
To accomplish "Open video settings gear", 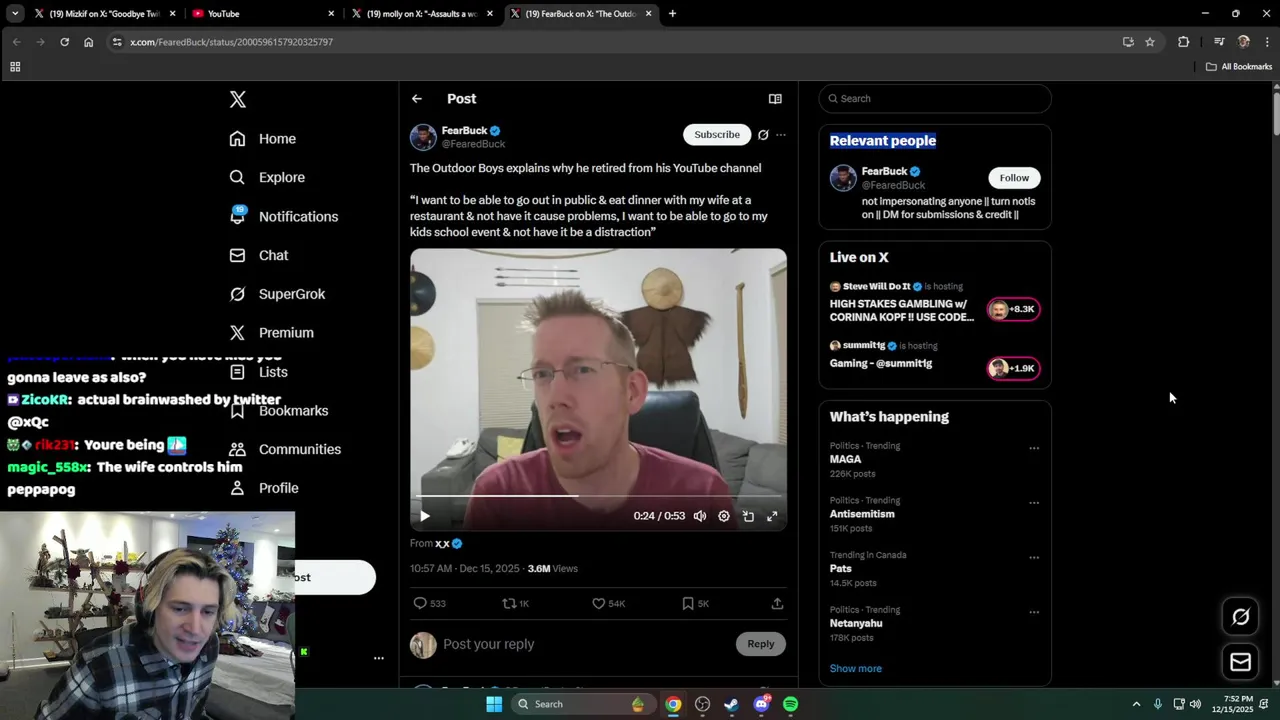I will 724,516.
